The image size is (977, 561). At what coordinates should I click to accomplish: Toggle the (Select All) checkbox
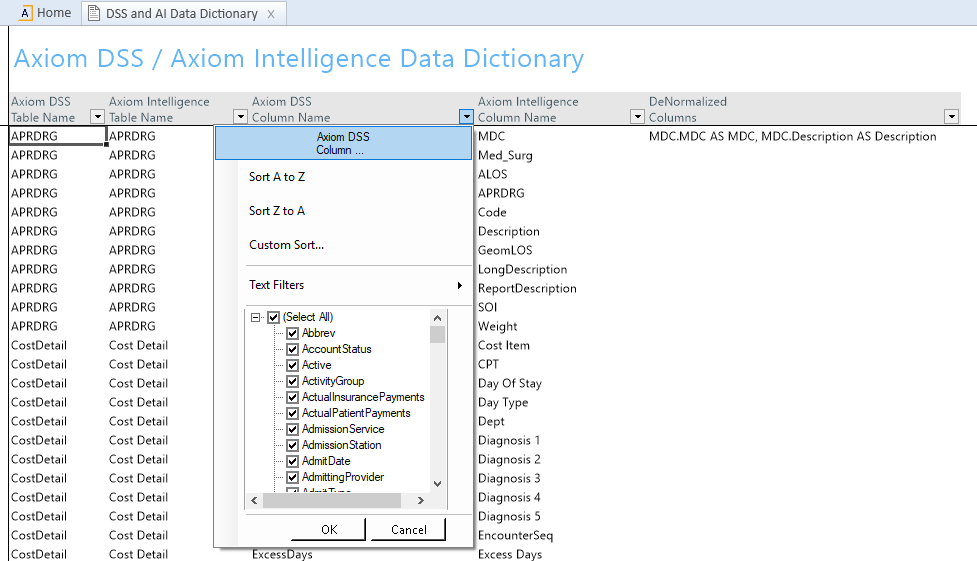click(x=274, y=317)
